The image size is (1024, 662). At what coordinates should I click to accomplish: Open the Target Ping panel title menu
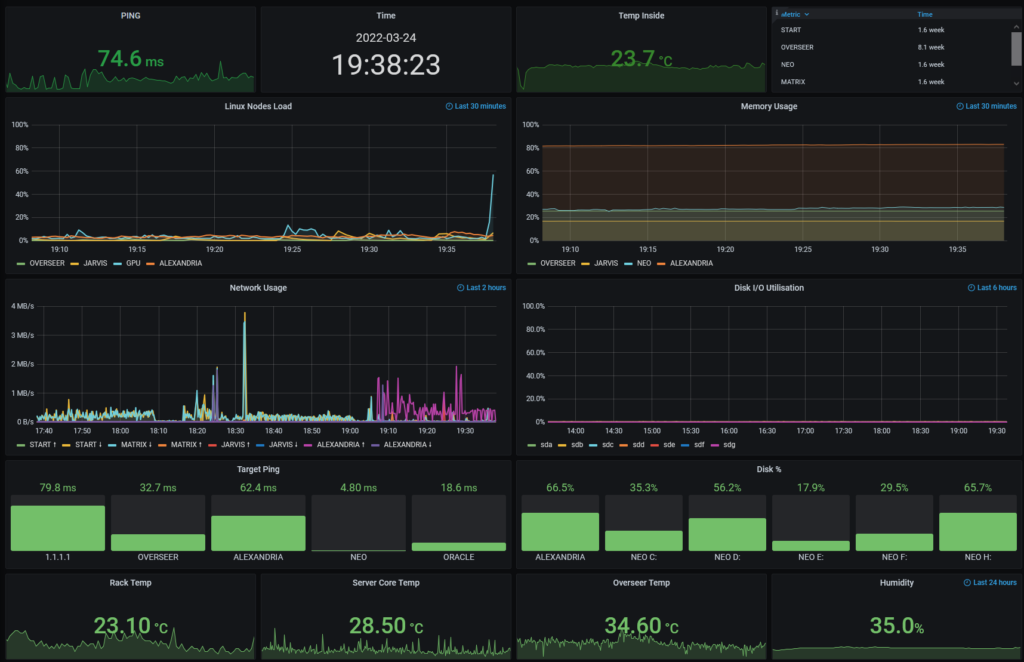point(258,467)
